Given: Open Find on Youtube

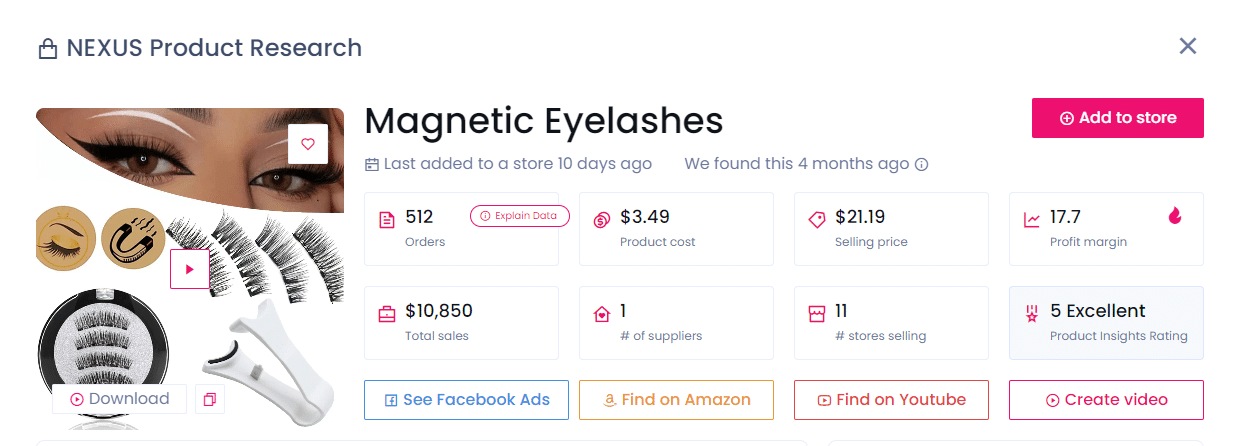Looking at the screenshot, I should pos(891,400).
